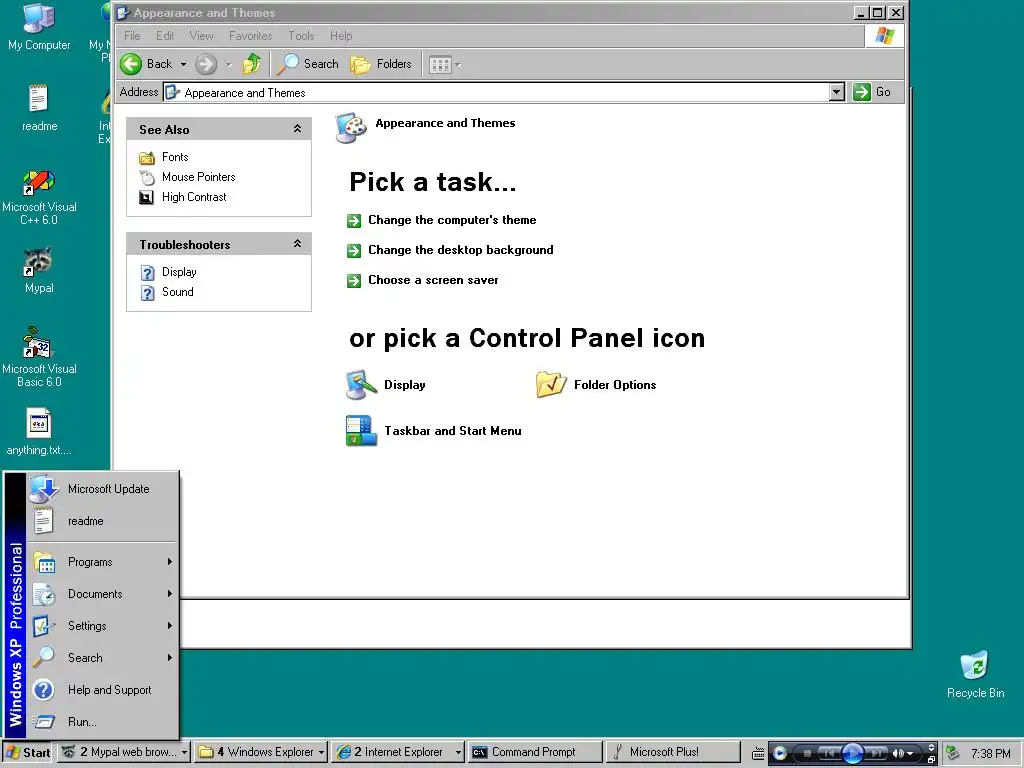Open Windows Explorer taskbar group

tap(261, 752)
